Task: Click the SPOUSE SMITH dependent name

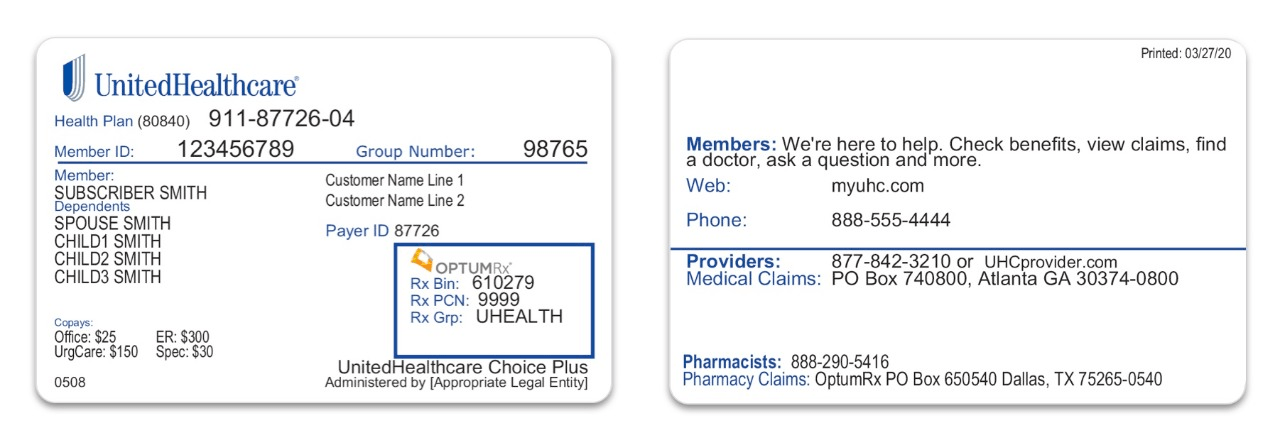Action: coord(112,223)
